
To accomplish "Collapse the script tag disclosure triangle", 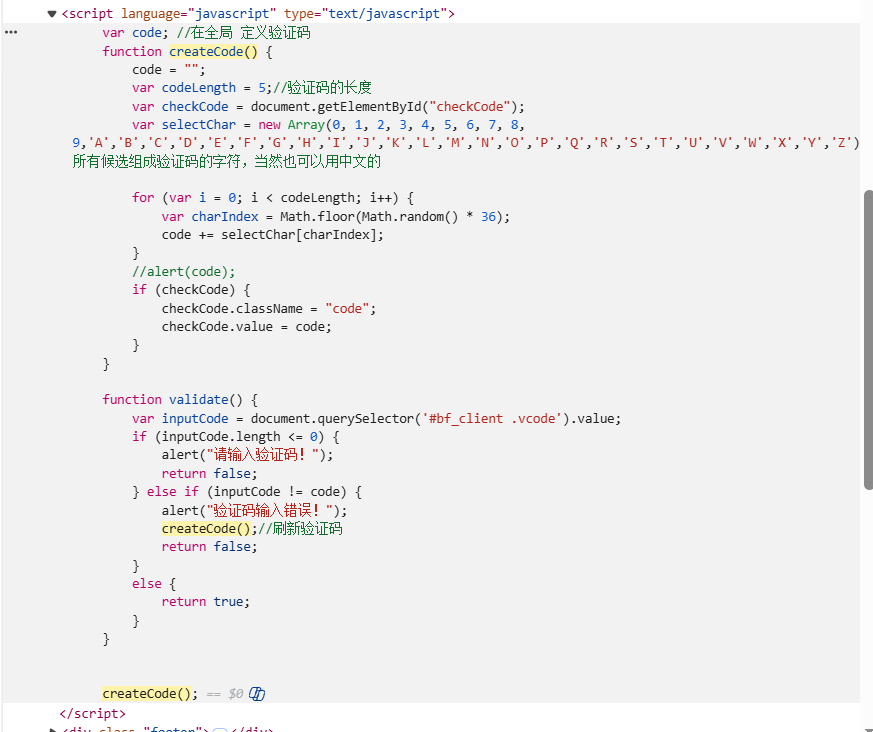I will [52, 14].
